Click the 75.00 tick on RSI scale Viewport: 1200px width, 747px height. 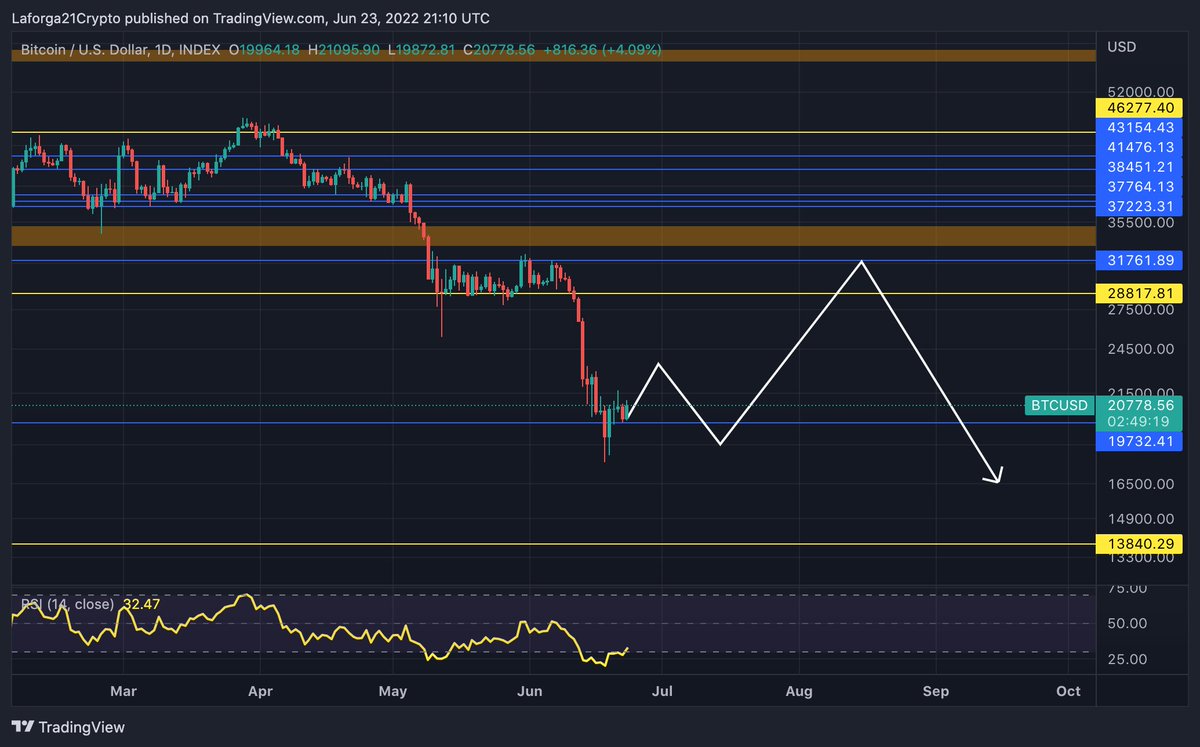(x=1126, y=588)
